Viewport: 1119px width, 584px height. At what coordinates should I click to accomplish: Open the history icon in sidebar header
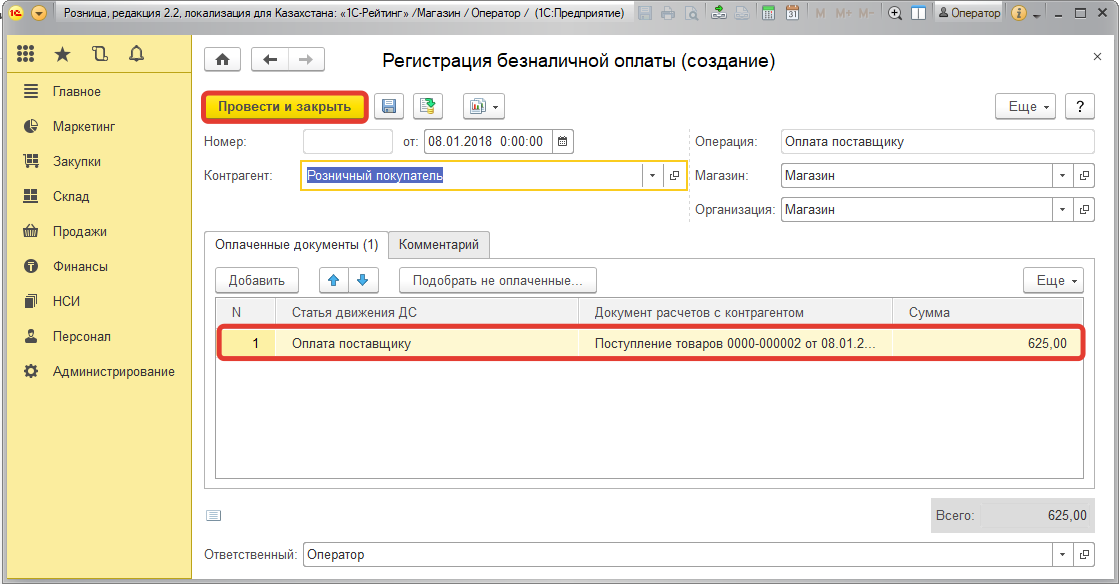[x=99, y=54]
